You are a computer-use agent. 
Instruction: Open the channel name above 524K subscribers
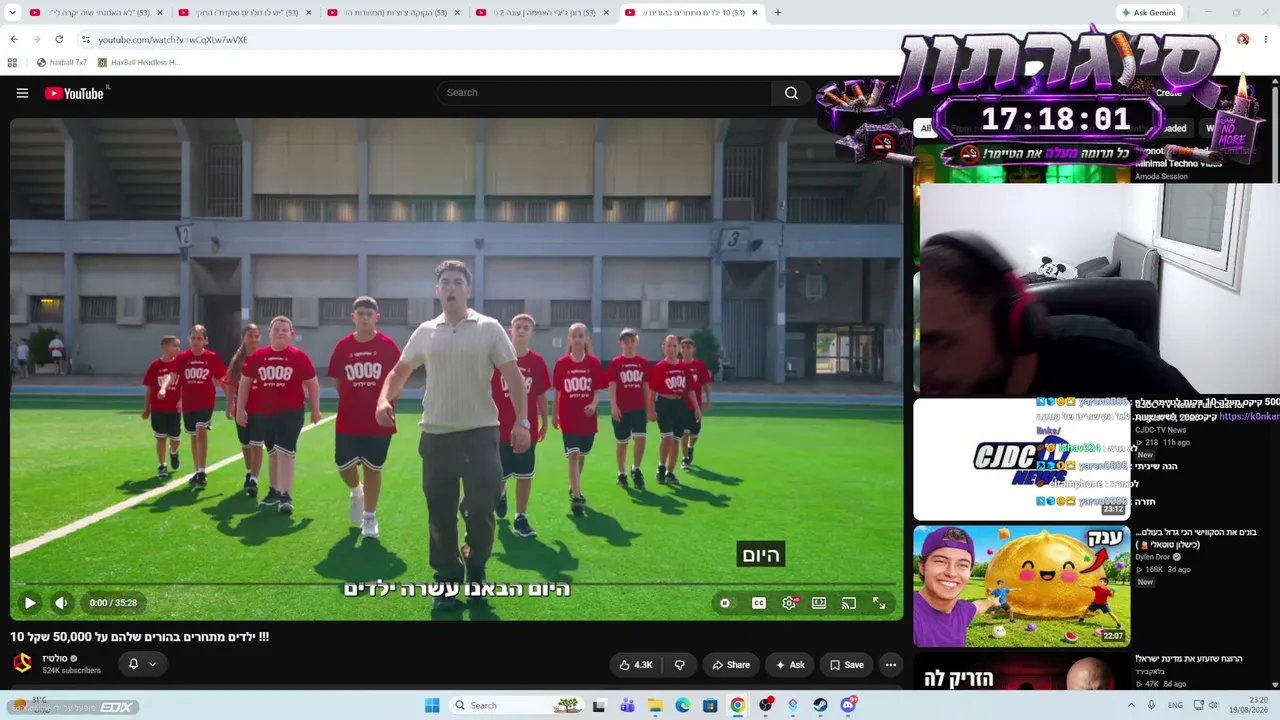tap(55, 658)
